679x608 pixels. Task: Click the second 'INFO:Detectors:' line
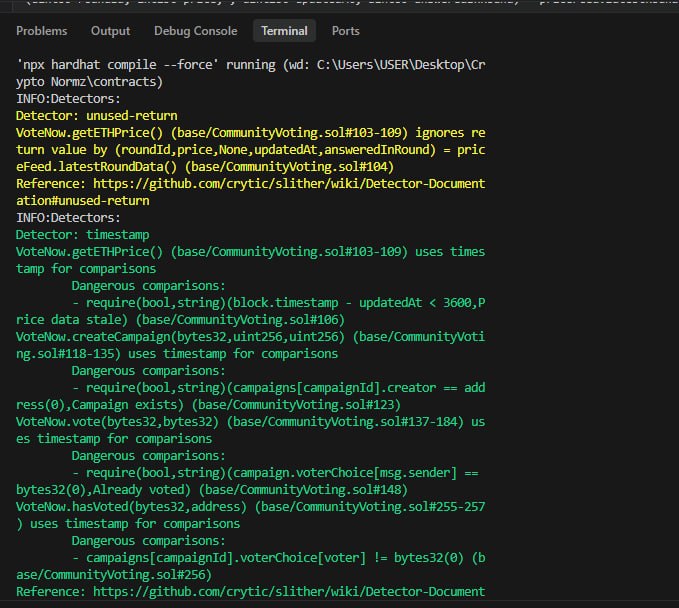pyautogui.click(x=68, y=217)
